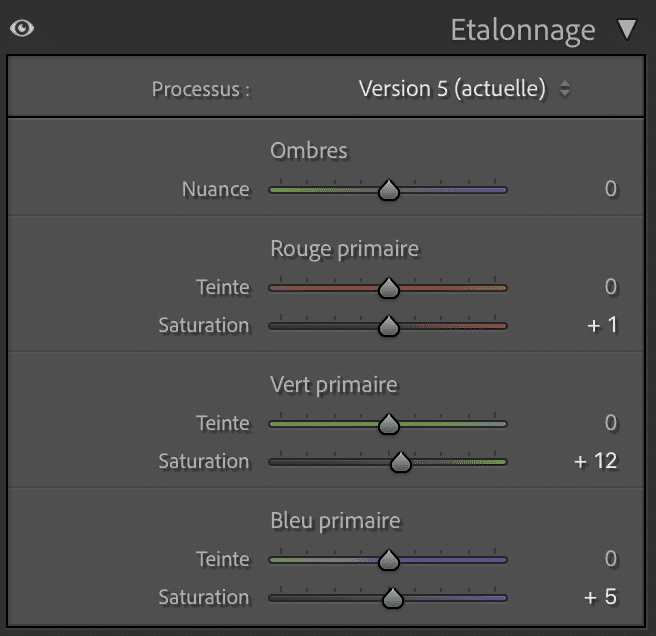Screen dimensions: 656x636
Task: Click the Vert primaire Saturation slider handle
Action: (401, 462)
